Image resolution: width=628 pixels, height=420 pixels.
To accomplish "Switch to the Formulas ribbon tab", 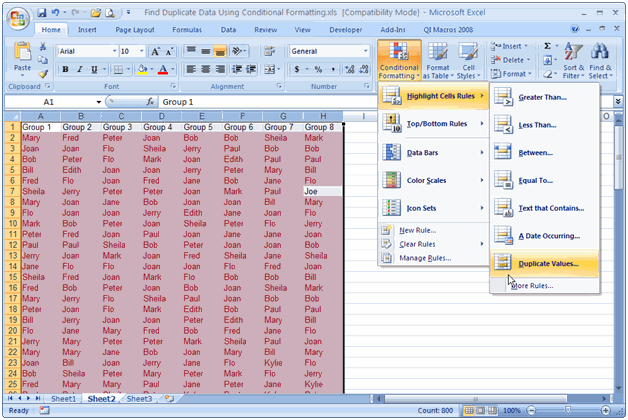I will click(x=186, y=30).
